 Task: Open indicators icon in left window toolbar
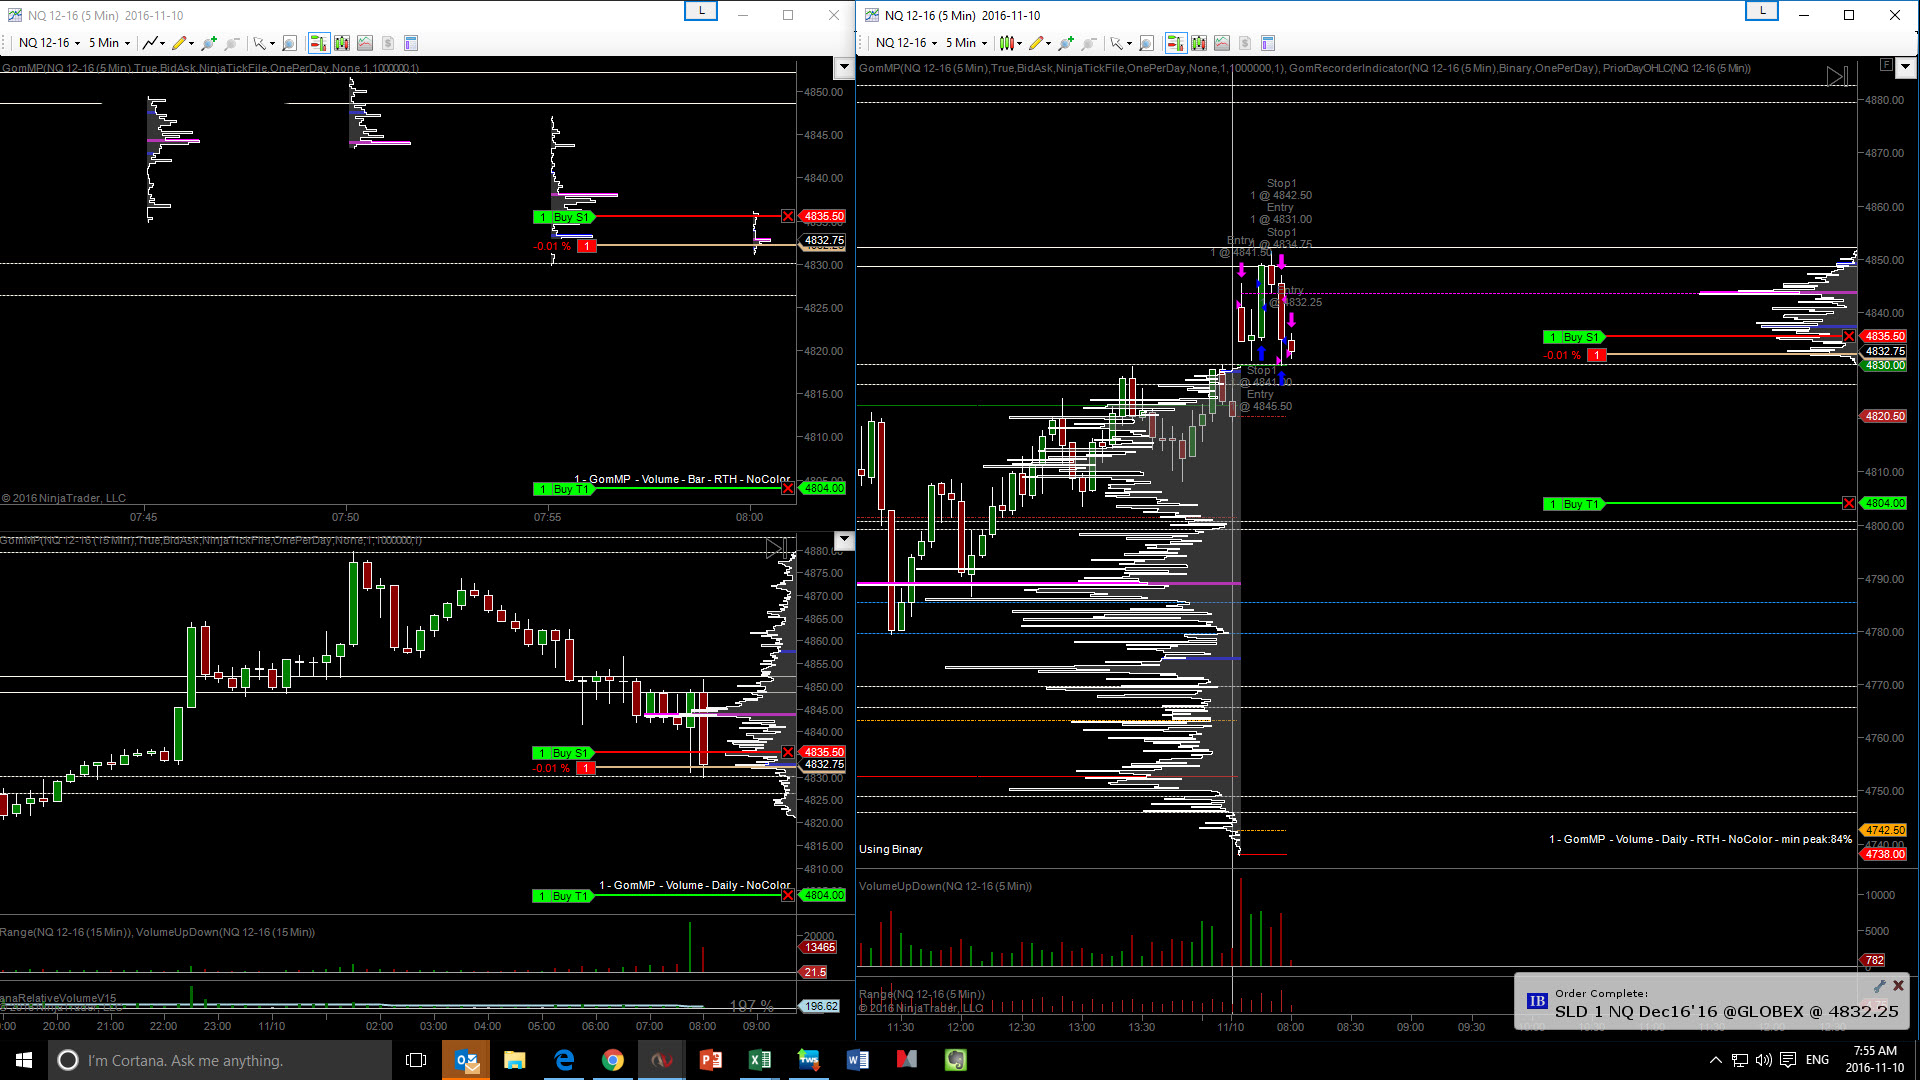(365, 43)
